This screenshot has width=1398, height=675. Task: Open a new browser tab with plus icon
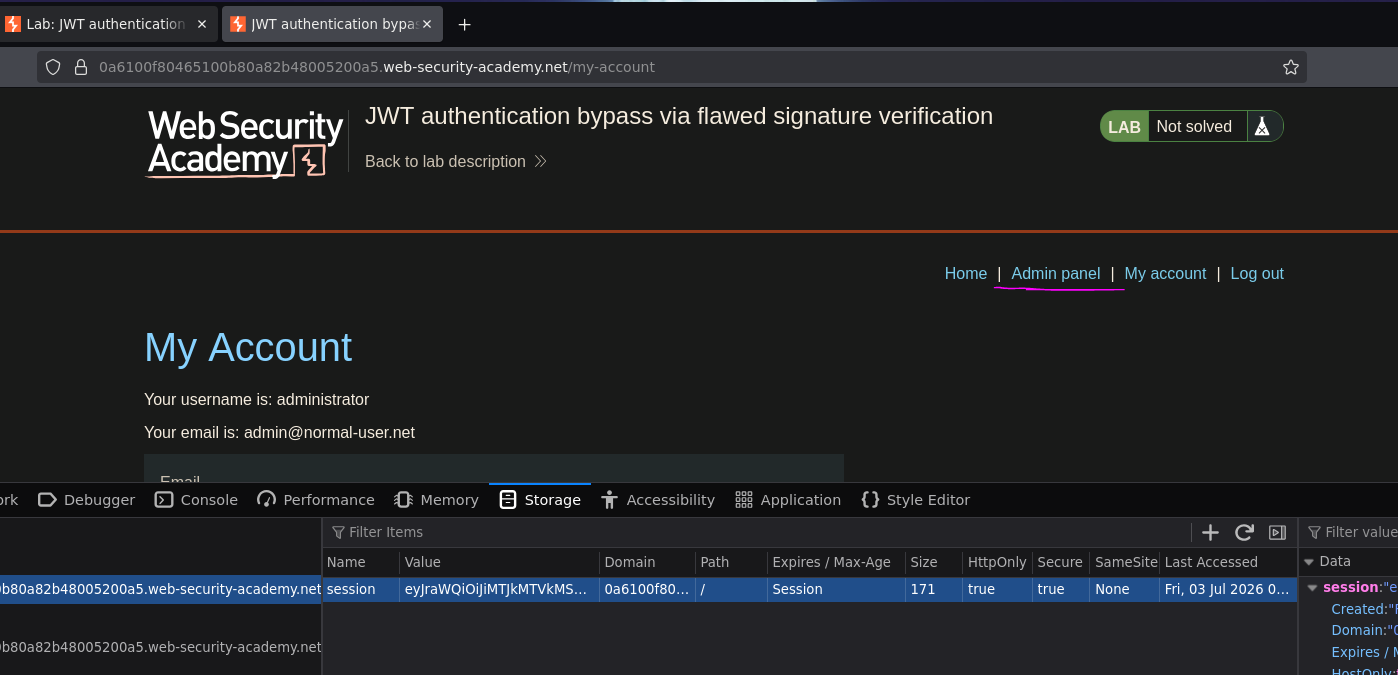[464, 24]
